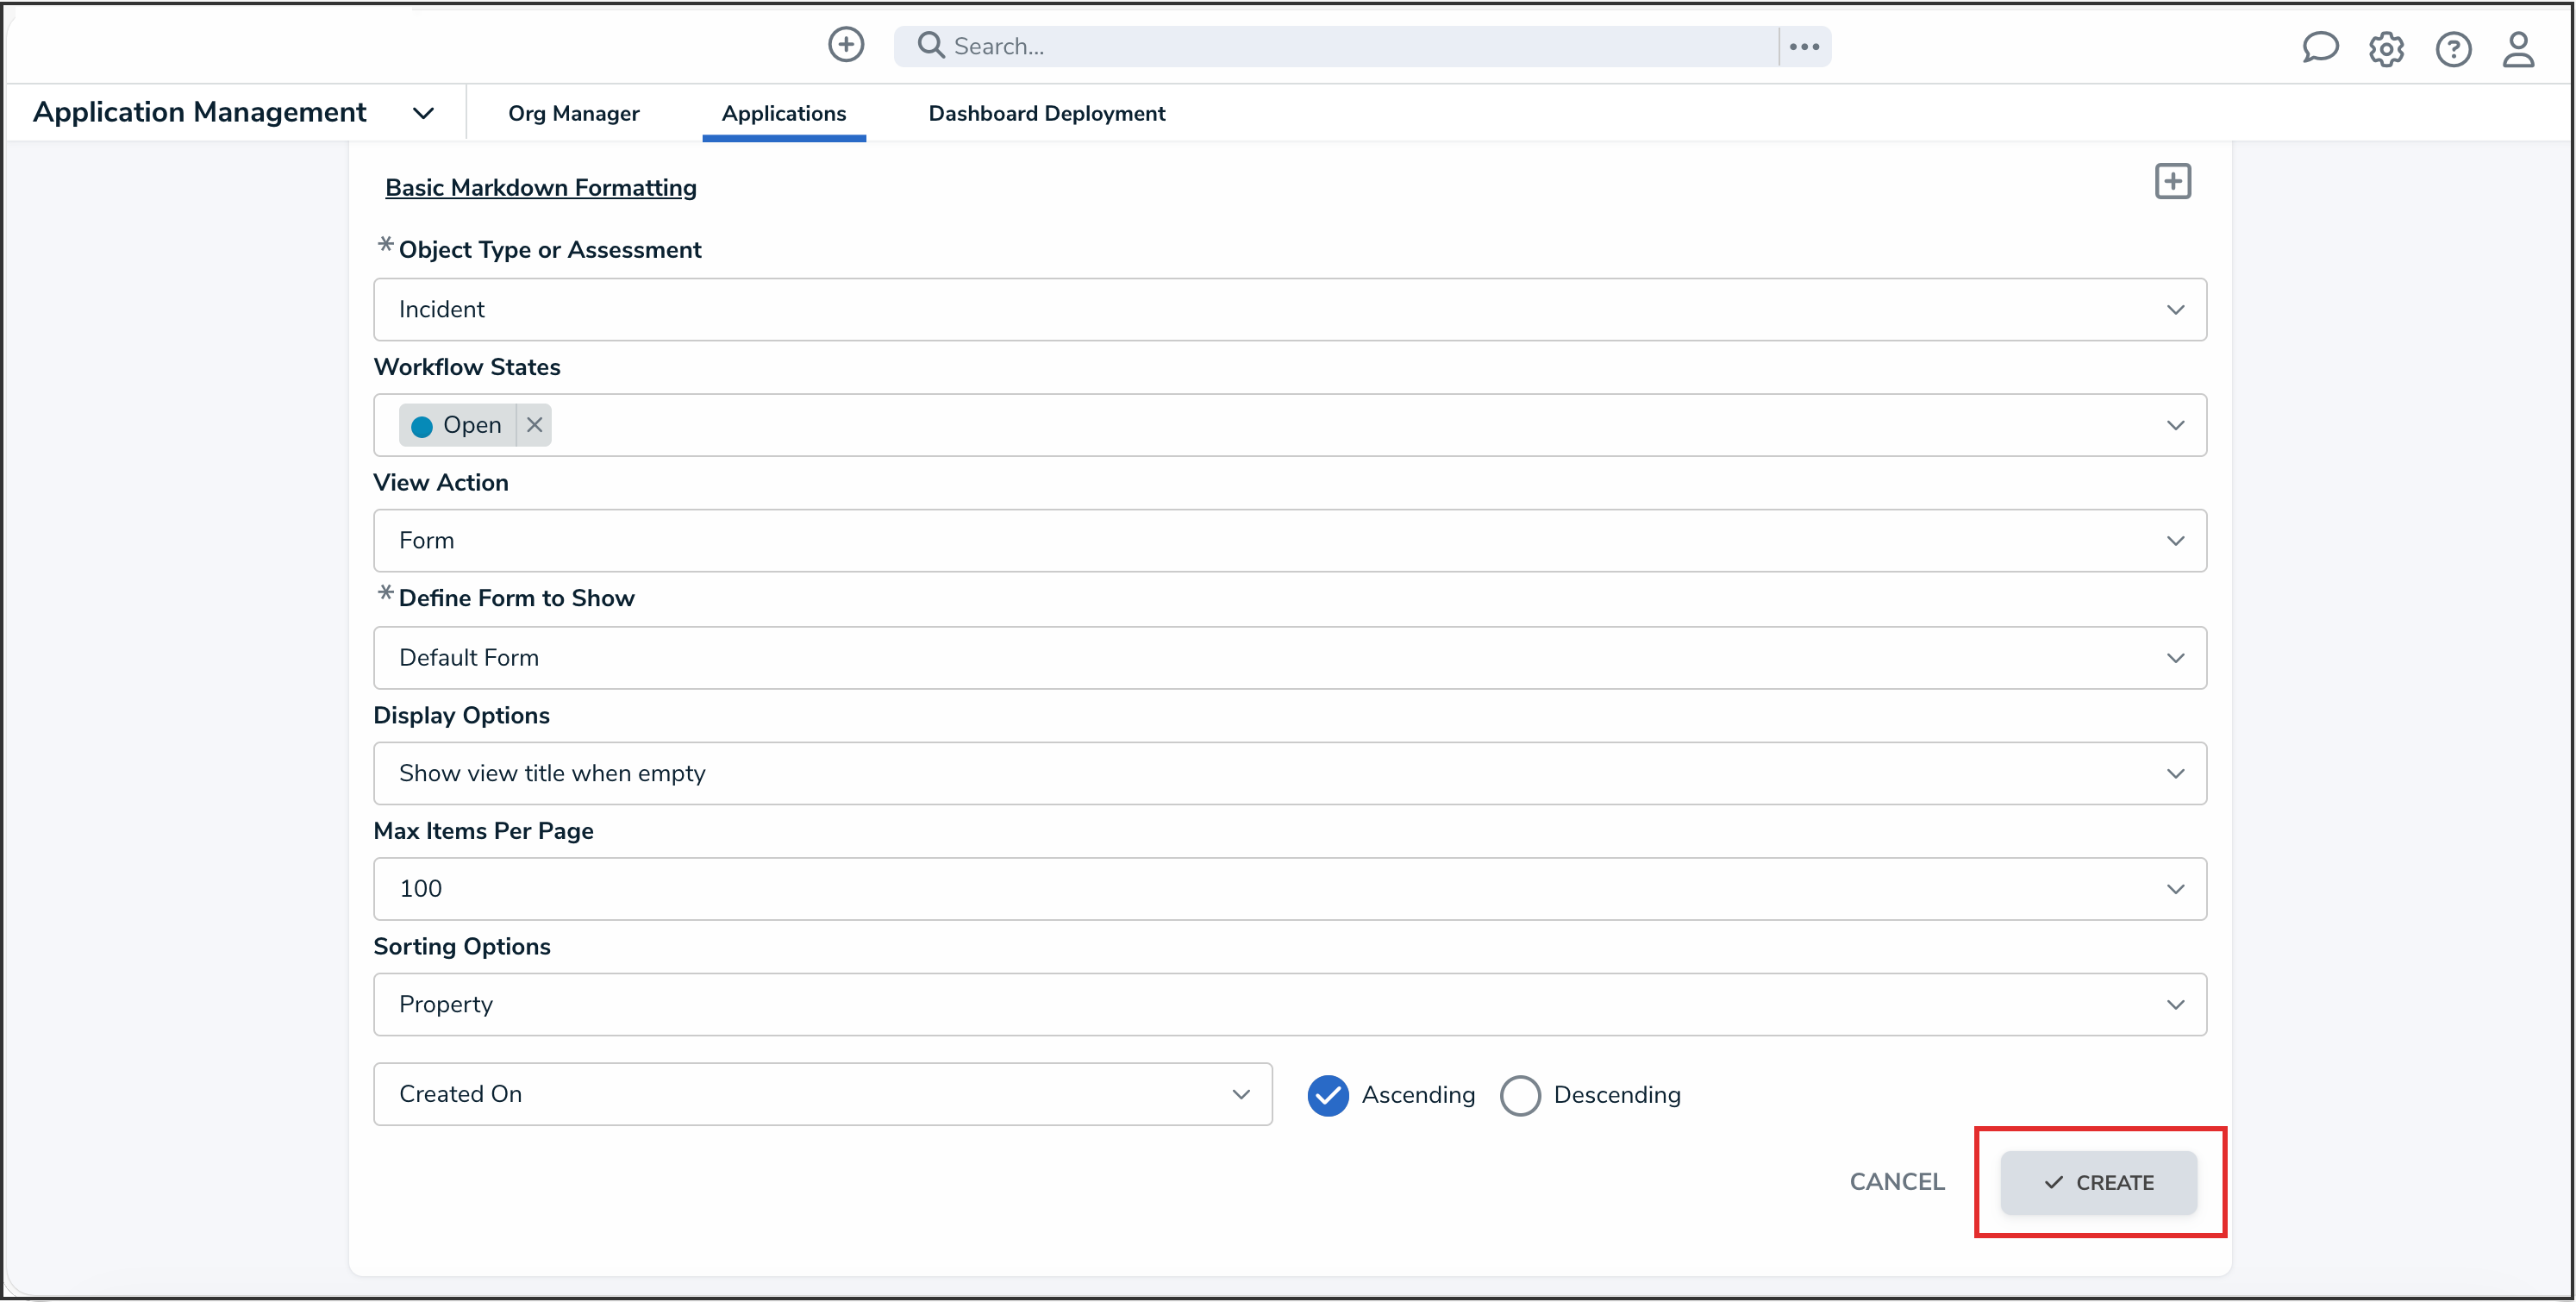Switch to the Dashboard Deployment tab
The width and height of the screenshot is (2576, 1302).
1046,114
